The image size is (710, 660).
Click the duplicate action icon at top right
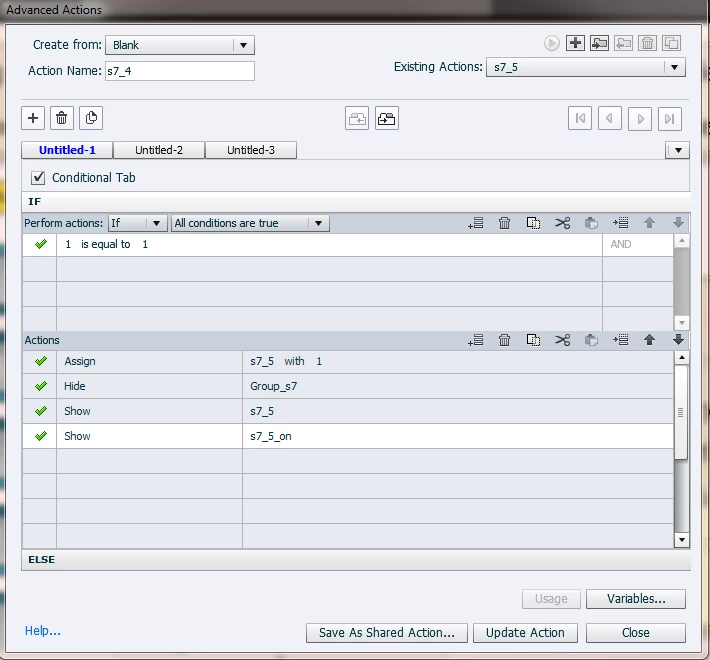point(672,43)
